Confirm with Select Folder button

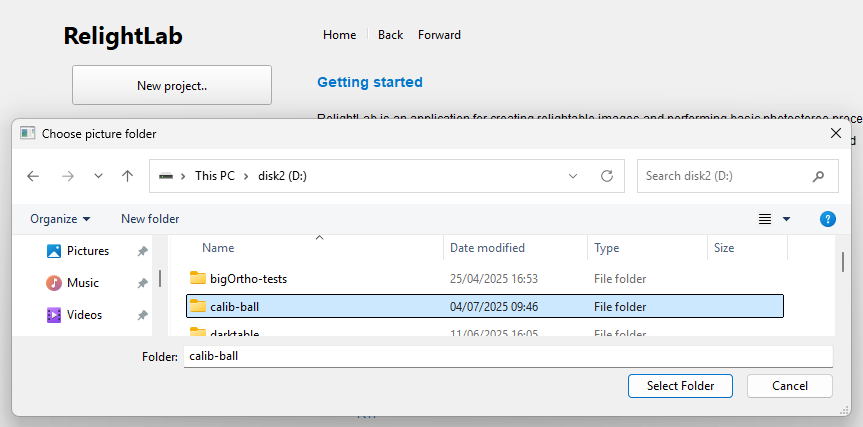(680, 386)
